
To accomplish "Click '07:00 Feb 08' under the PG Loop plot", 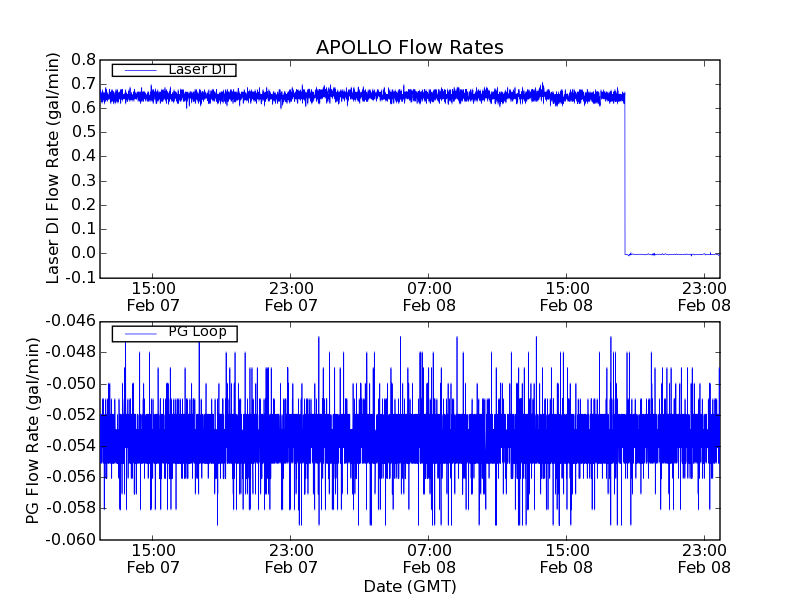I will (429, 559).
